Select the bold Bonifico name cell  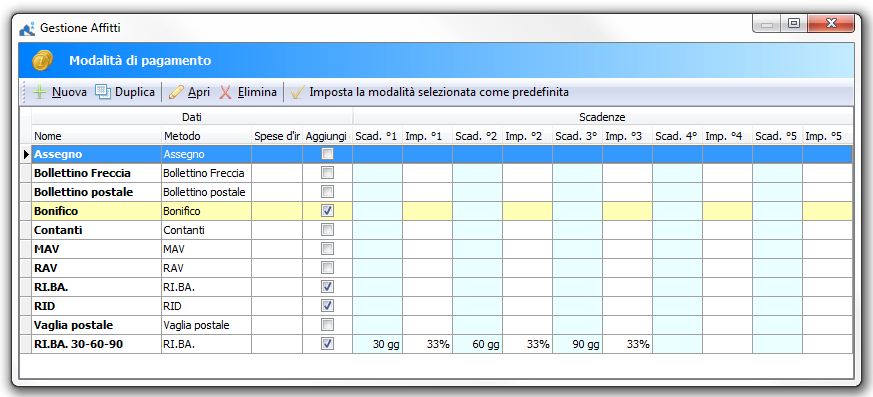pos(96,211)
